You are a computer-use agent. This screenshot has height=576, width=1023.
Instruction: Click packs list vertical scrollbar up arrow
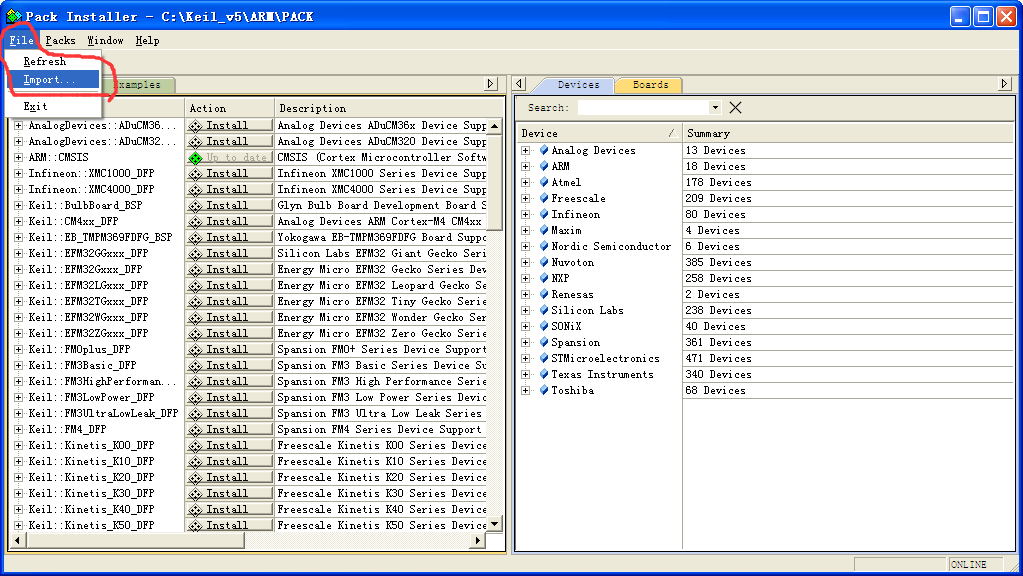coord(495,125)
